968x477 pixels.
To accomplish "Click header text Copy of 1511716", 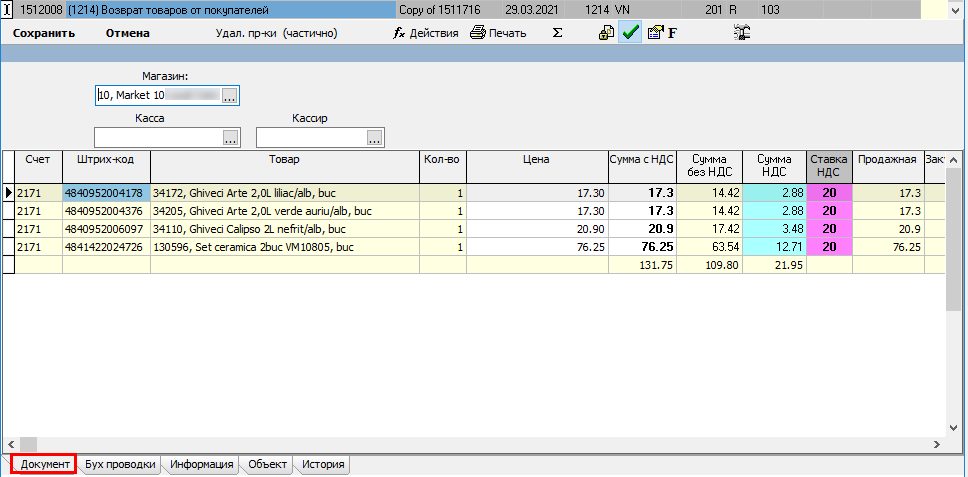I will point(440,10).
